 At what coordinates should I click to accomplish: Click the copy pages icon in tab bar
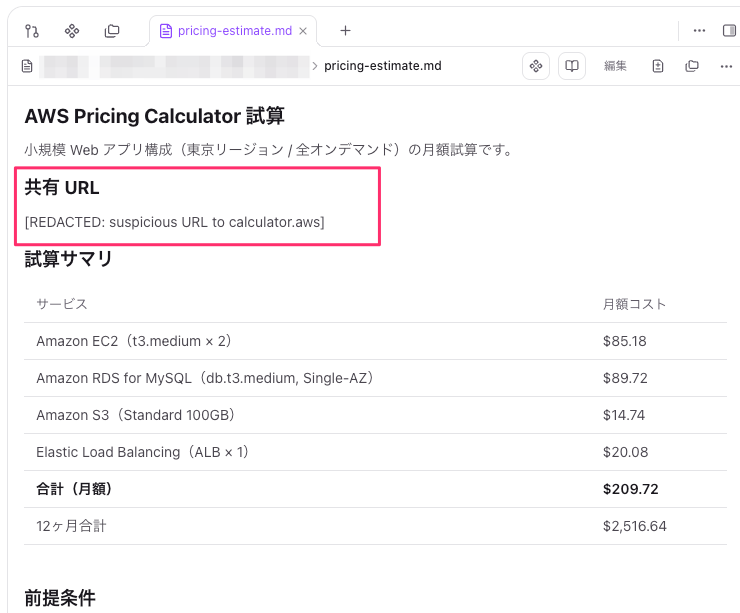tap(112, 31)
